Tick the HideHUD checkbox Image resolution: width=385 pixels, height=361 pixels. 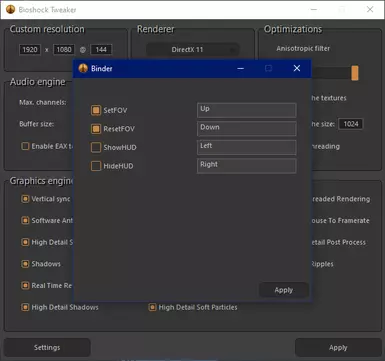96,166
